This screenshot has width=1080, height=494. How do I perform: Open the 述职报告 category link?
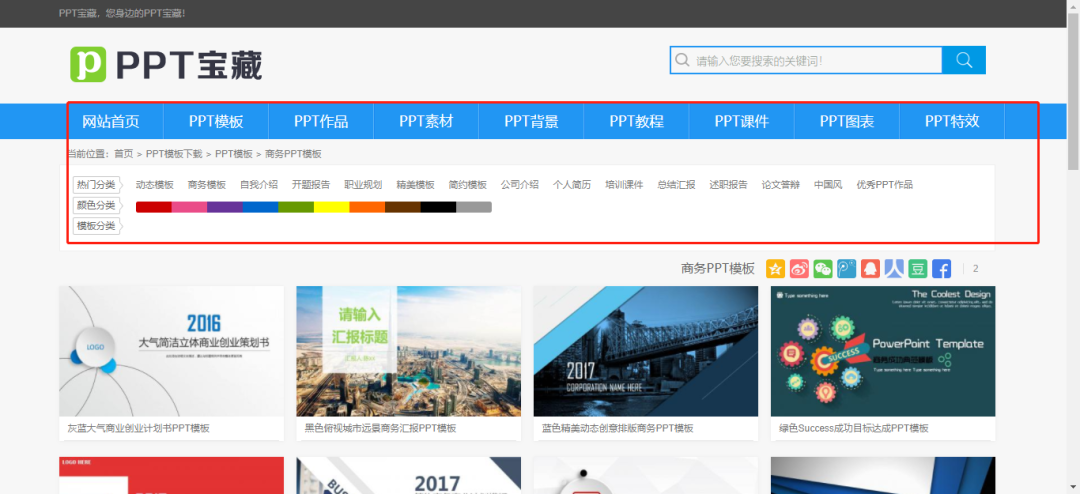(x=729, y=185)
